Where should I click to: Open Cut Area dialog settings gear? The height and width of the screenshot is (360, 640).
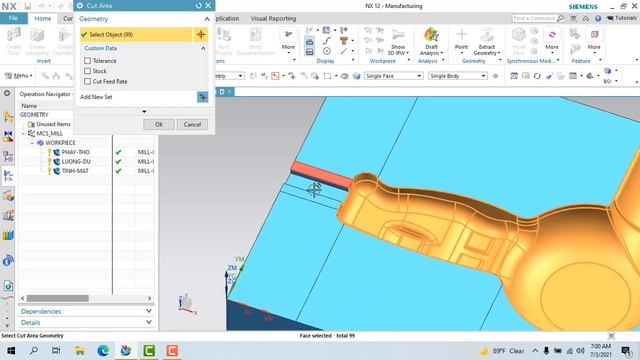click(x=80, y=6)
